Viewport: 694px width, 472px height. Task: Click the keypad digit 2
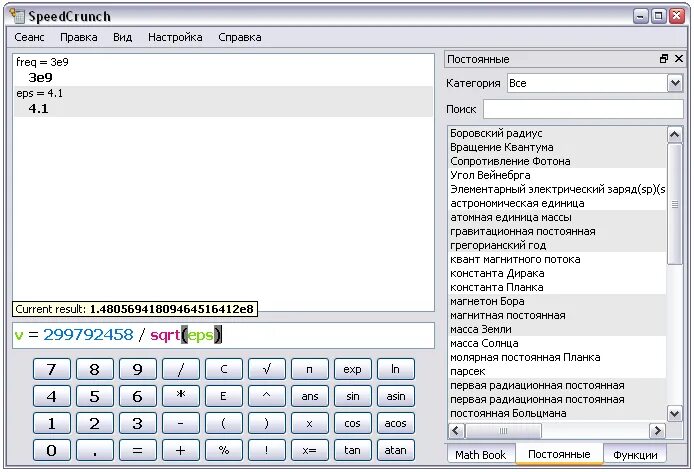pyautogui.click(x=94, y=423)
